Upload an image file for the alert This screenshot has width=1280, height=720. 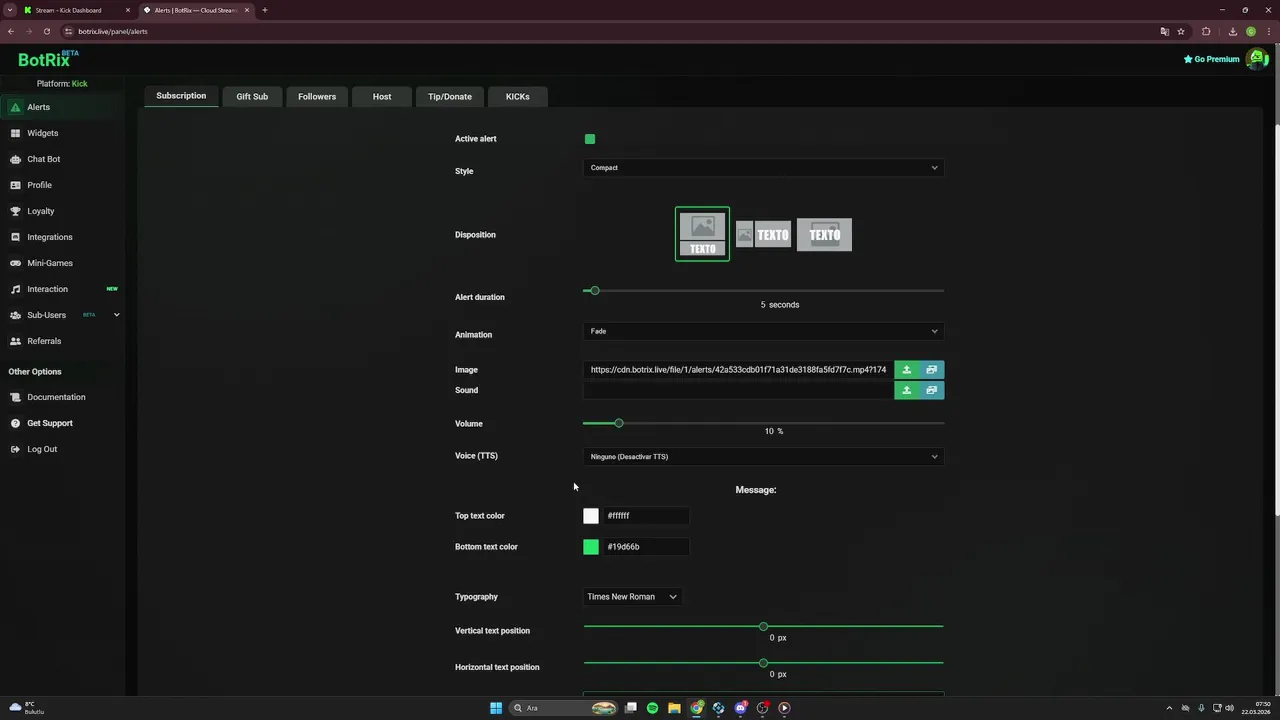pyautogui.click(x=906, y=370)
